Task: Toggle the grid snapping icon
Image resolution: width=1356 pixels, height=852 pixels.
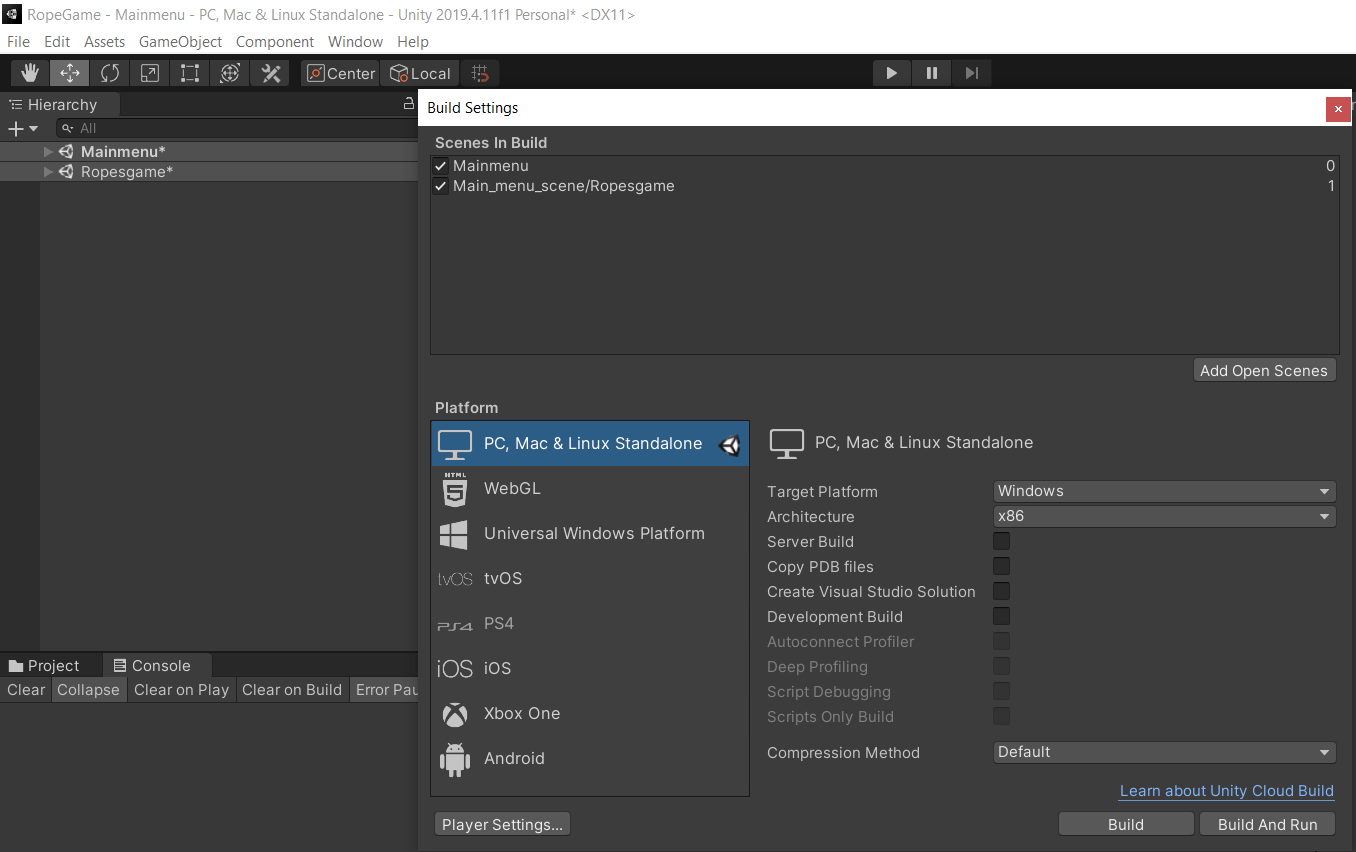Action: (x=480, y=73)
